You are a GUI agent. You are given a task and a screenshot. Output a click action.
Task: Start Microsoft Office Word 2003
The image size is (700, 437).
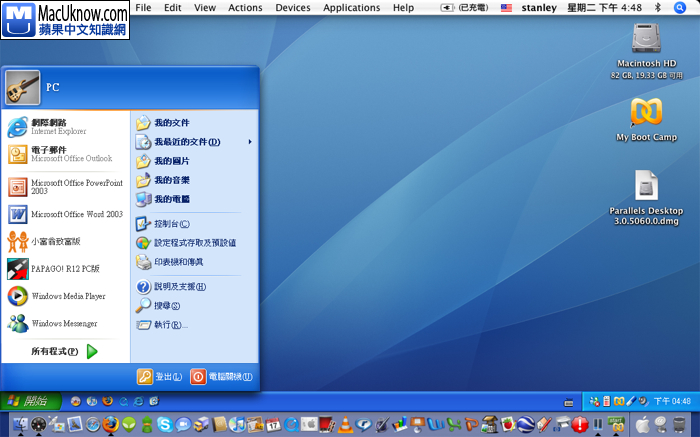click(x=65, y=214)
